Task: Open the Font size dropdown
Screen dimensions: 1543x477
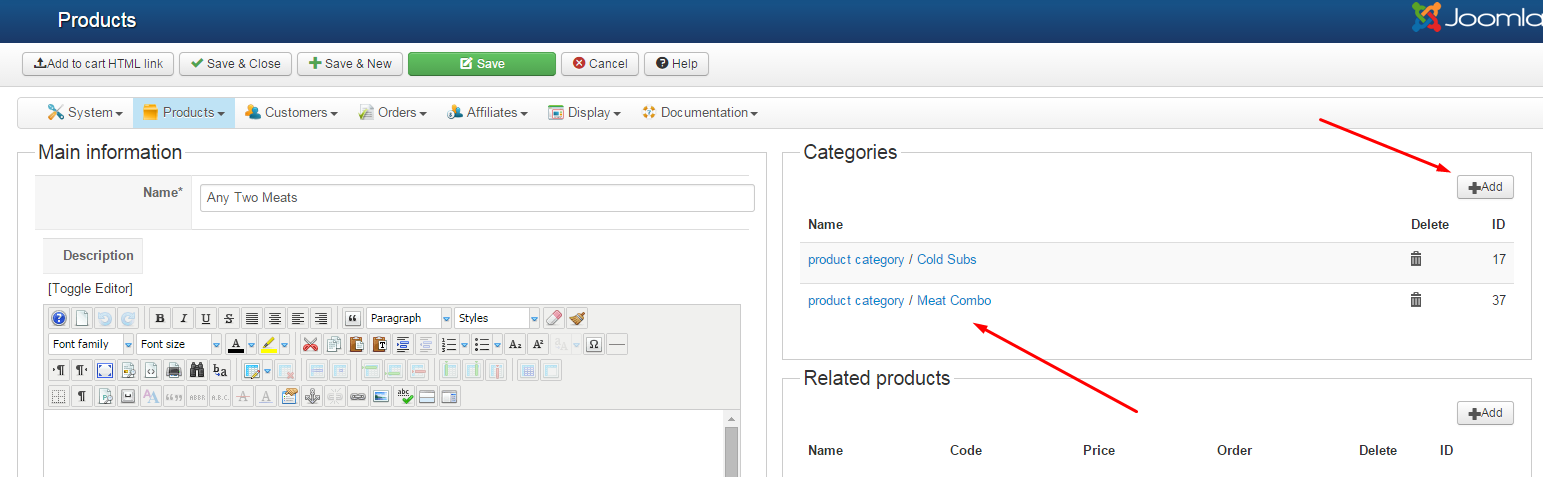Action: click(x=179, y=345)
